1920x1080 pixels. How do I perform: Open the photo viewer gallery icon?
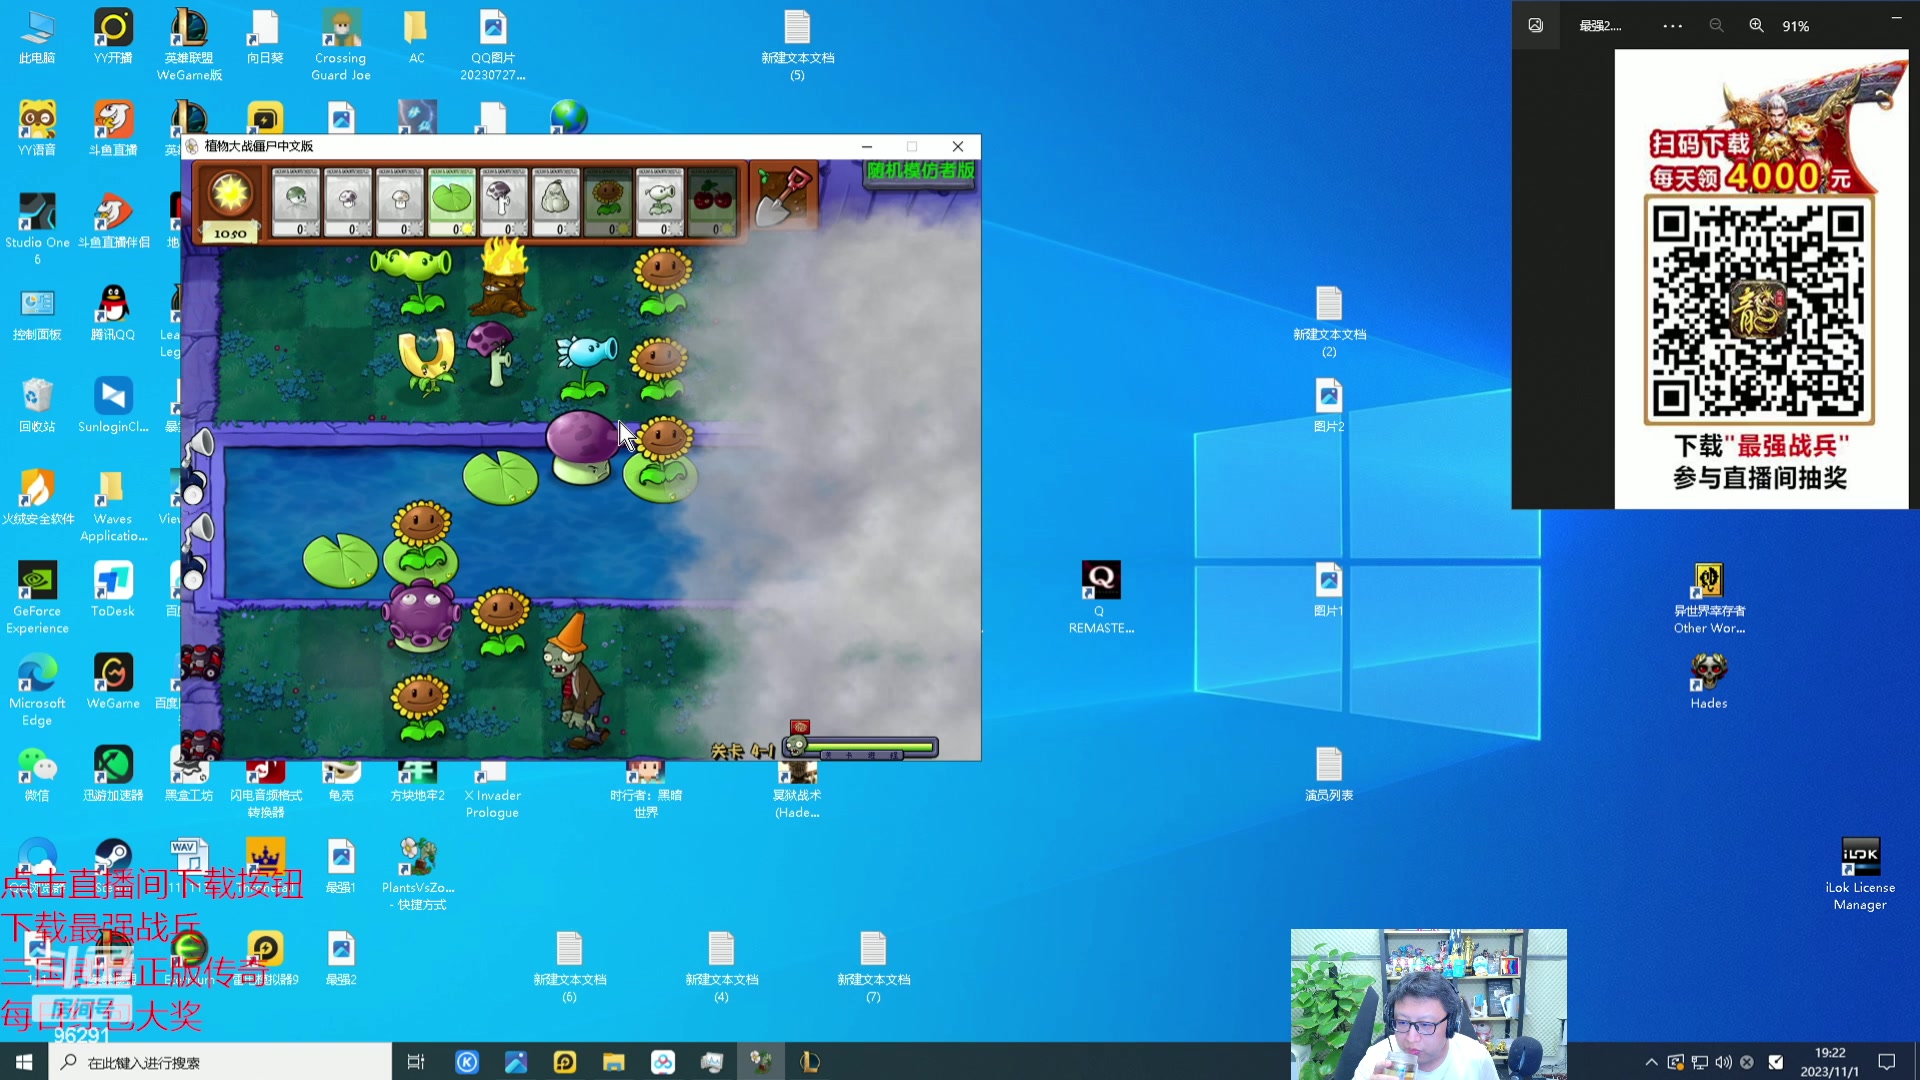coord(1536,26)
